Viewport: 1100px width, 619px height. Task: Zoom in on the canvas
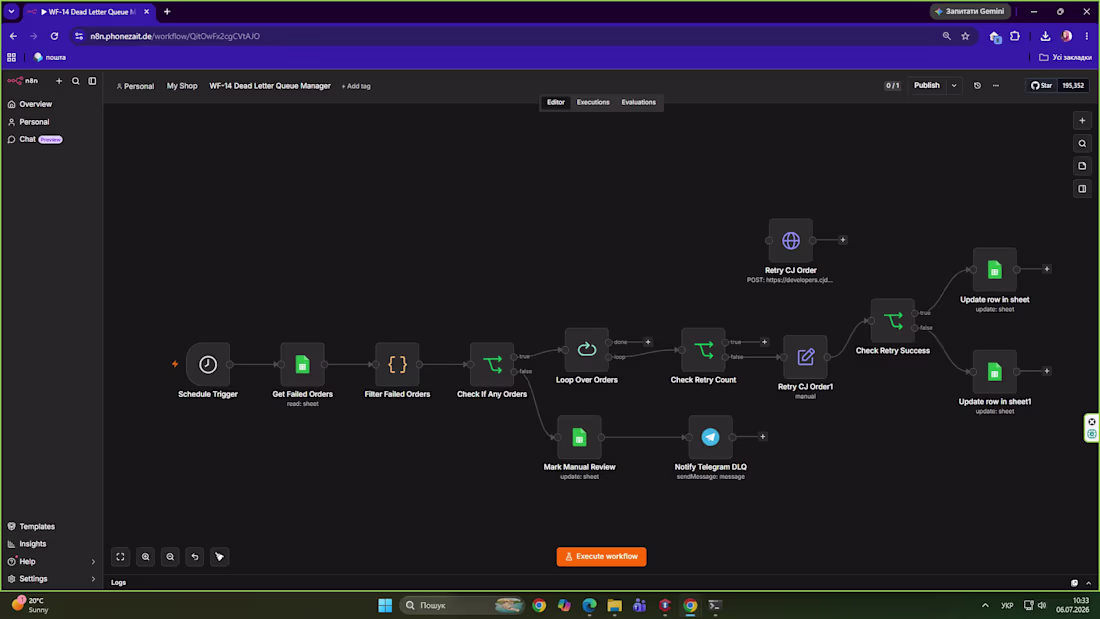pyautogui.click(x=145, y=557)
